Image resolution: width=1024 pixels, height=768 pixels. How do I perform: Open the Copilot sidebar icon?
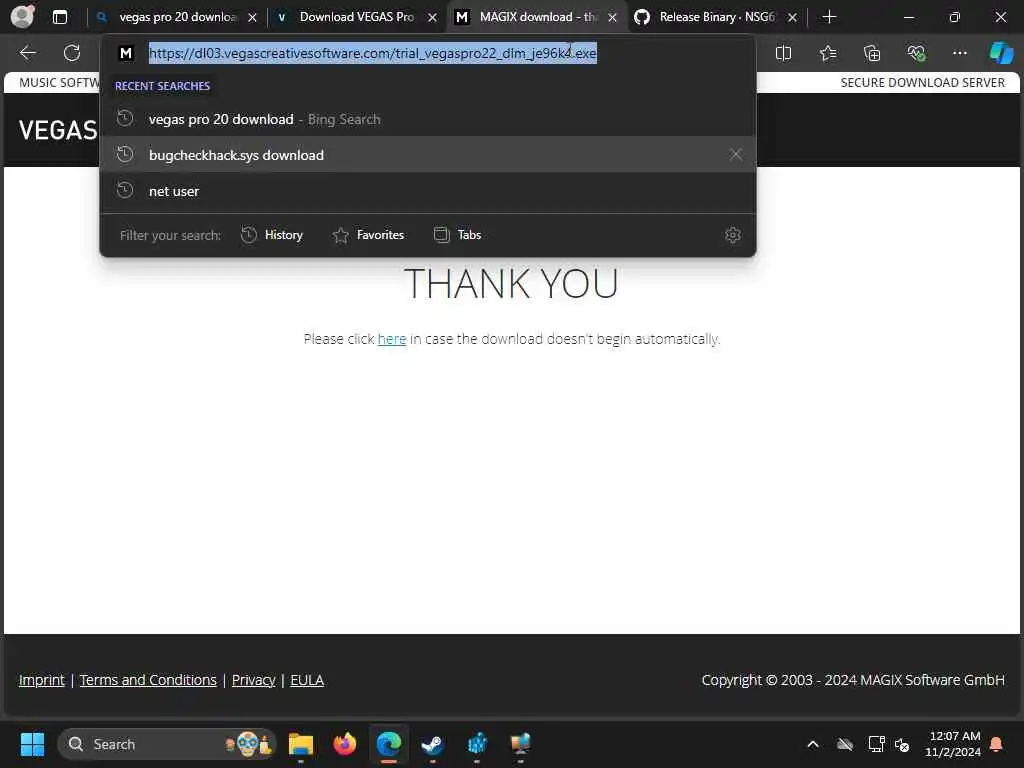click(x=1001, y=53)
